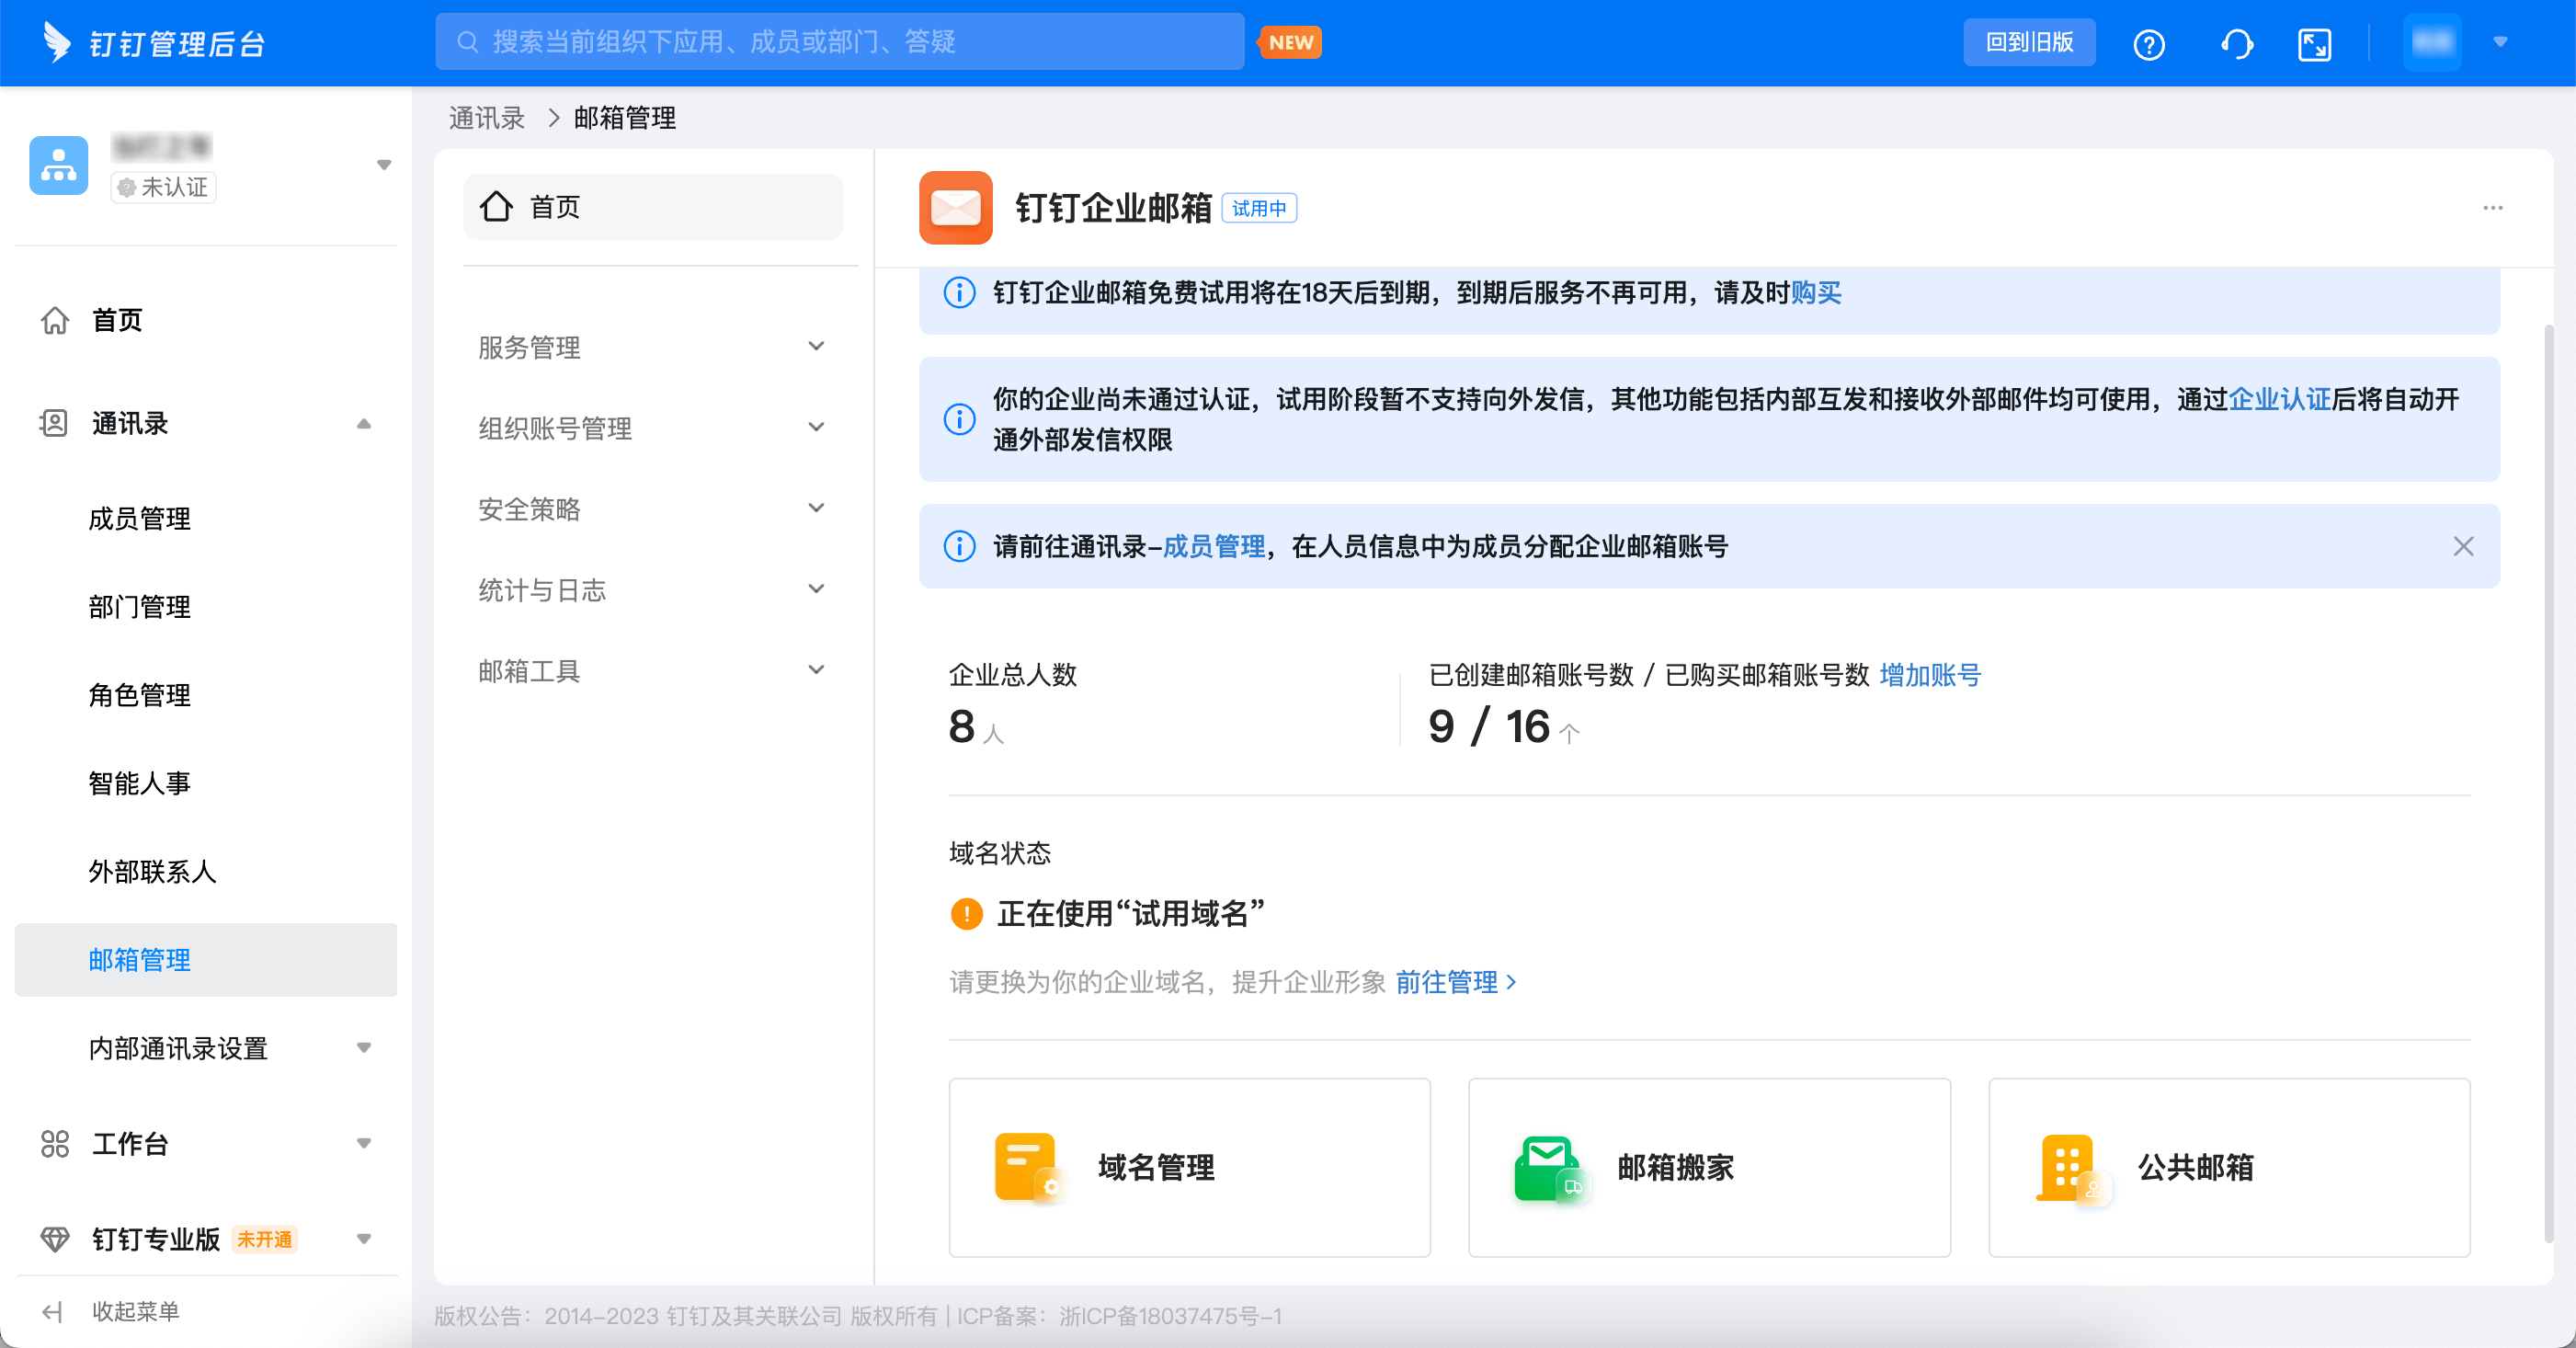
Task: Expand the 工作台 menu arrow
Action: pos(364,1143)
